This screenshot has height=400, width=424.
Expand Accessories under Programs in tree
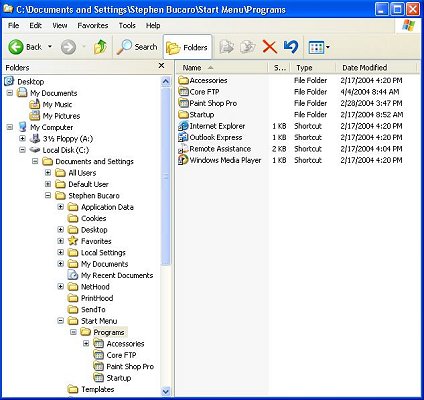click(x=86, y=343)
